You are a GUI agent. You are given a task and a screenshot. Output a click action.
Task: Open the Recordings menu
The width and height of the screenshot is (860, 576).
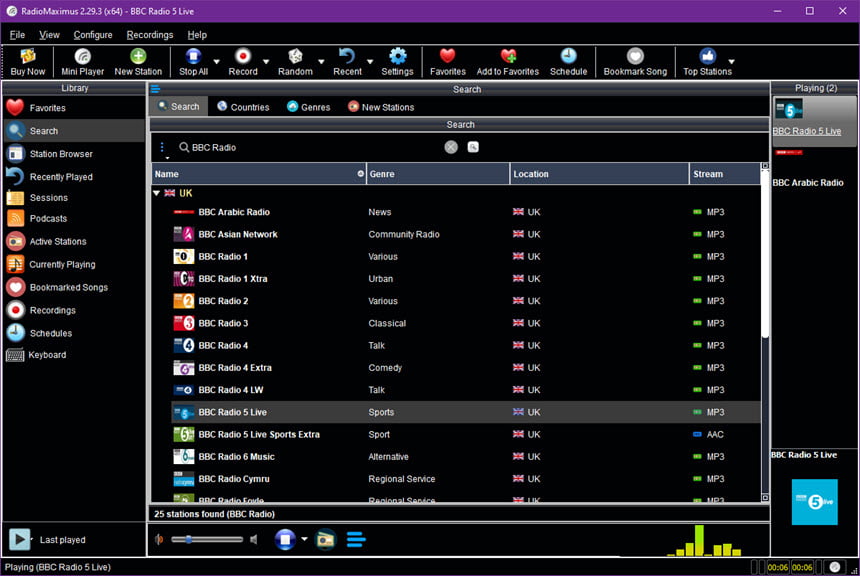[150, 35]
